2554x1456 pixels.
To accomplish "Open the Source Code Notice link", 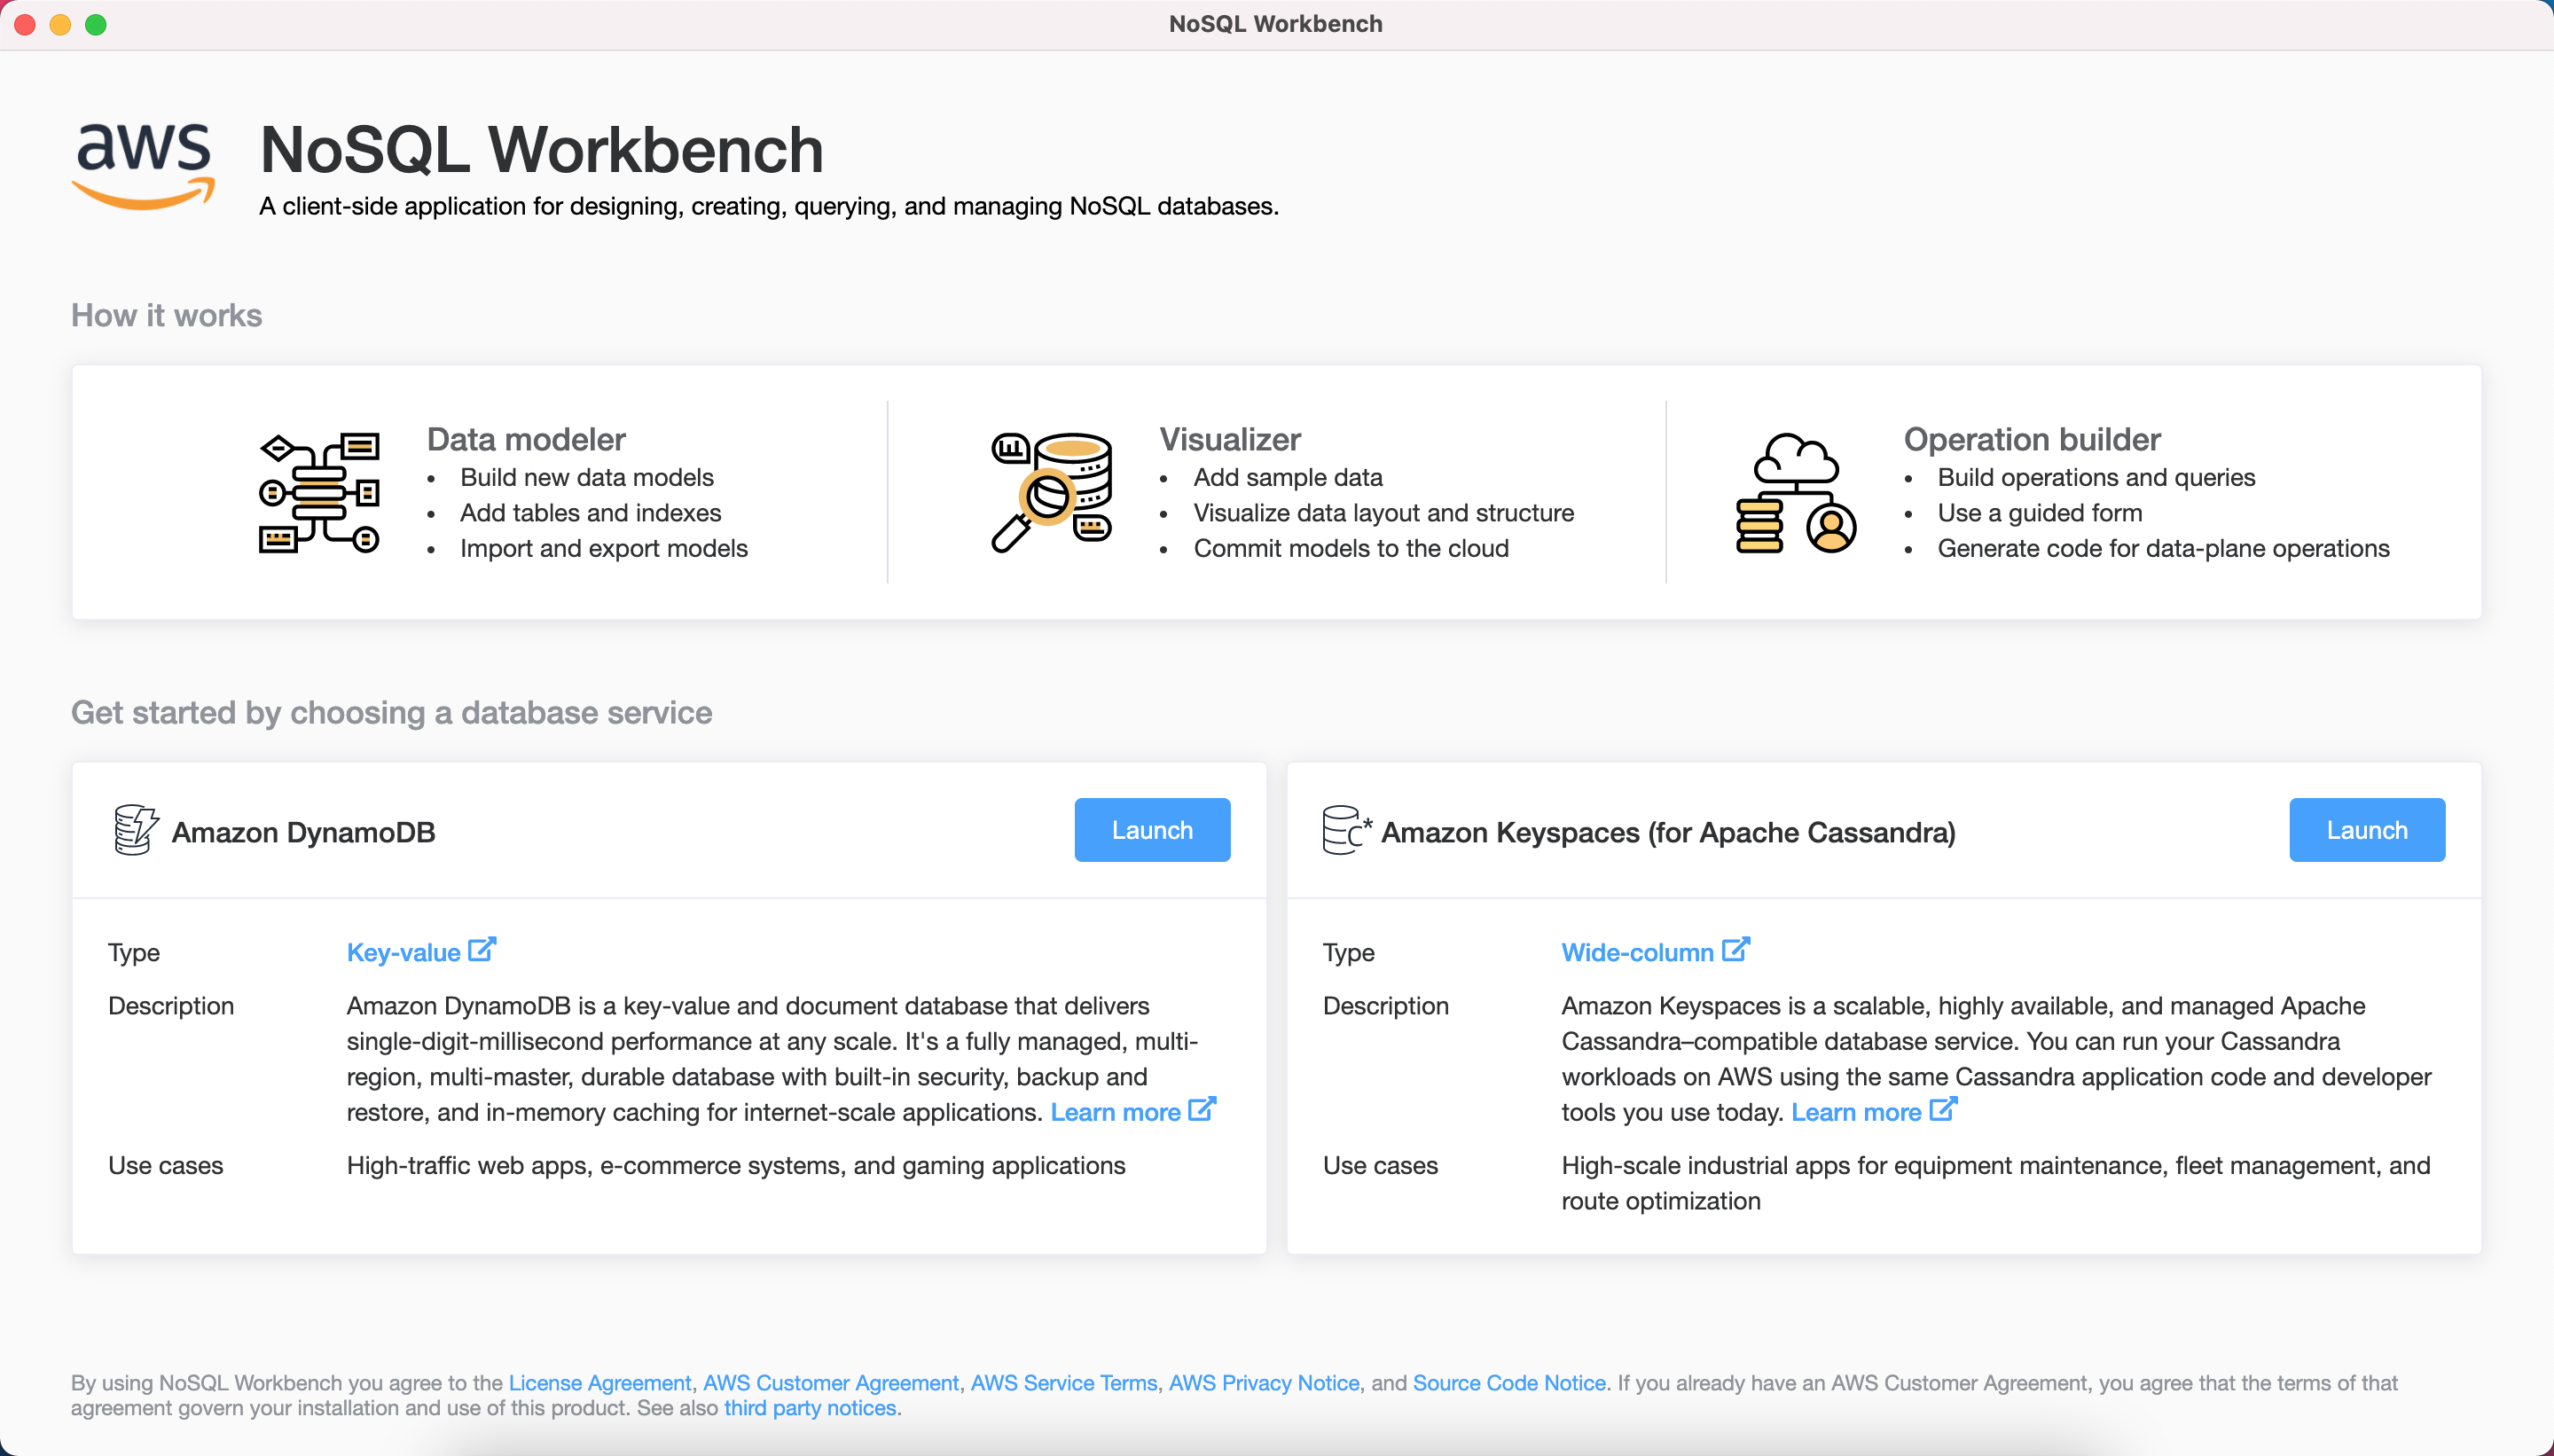I will [1509, 1383].
